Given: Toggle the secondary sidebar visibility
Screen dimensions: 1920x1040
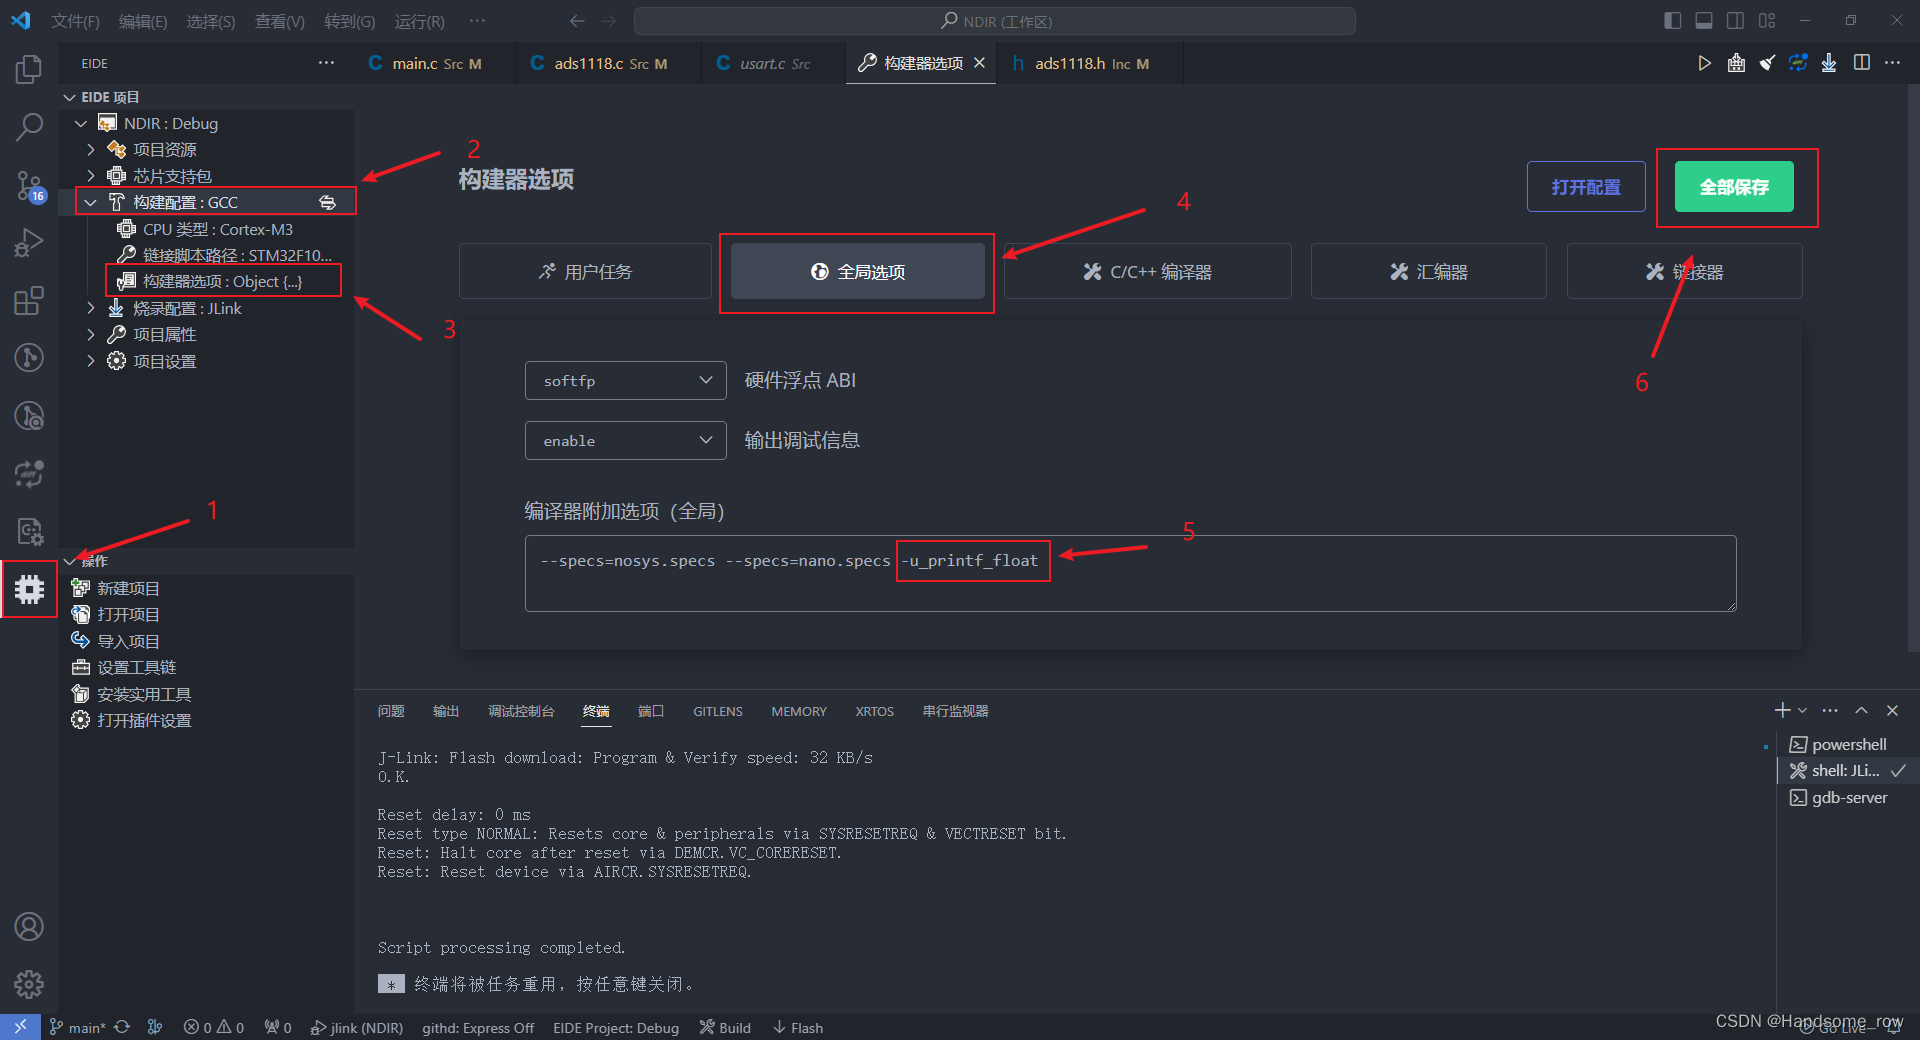Looking at the screenshot, I should (x=1735, y=19).
